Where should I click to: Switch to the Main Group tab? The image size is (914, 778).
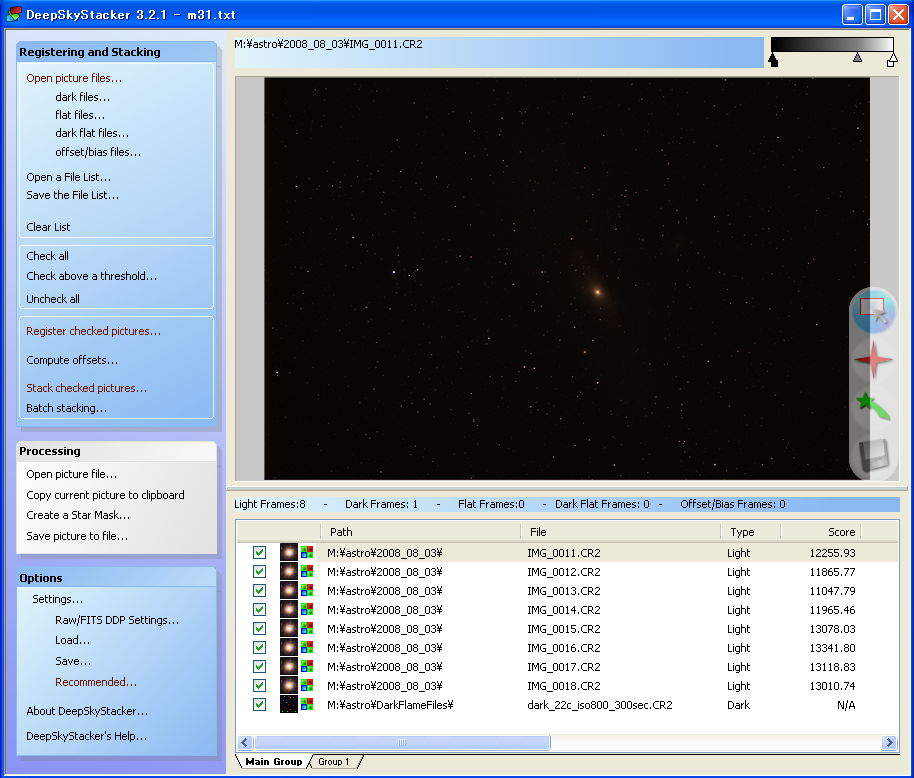[x=273, y=761]
